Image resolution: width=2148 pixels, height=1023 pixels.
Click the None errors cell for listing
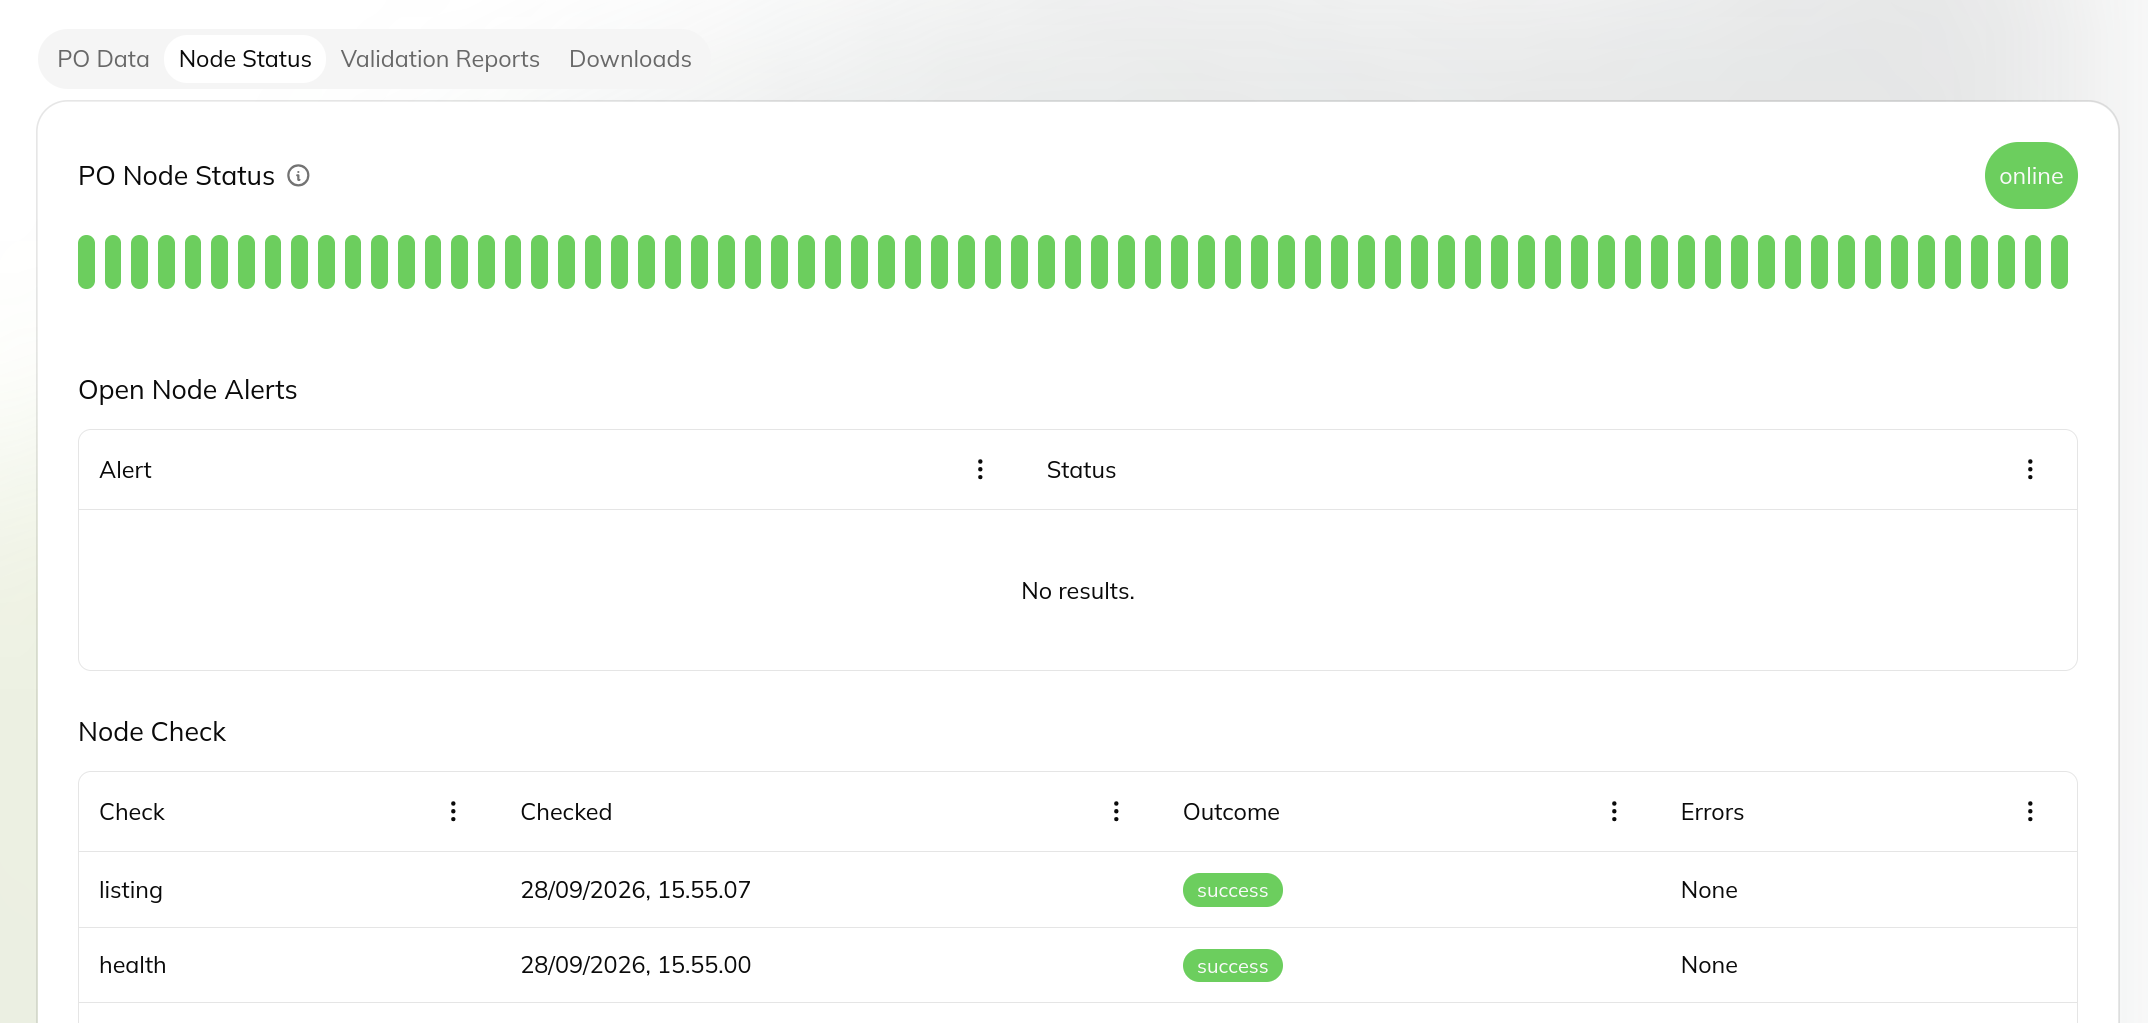click(1709, 890)
